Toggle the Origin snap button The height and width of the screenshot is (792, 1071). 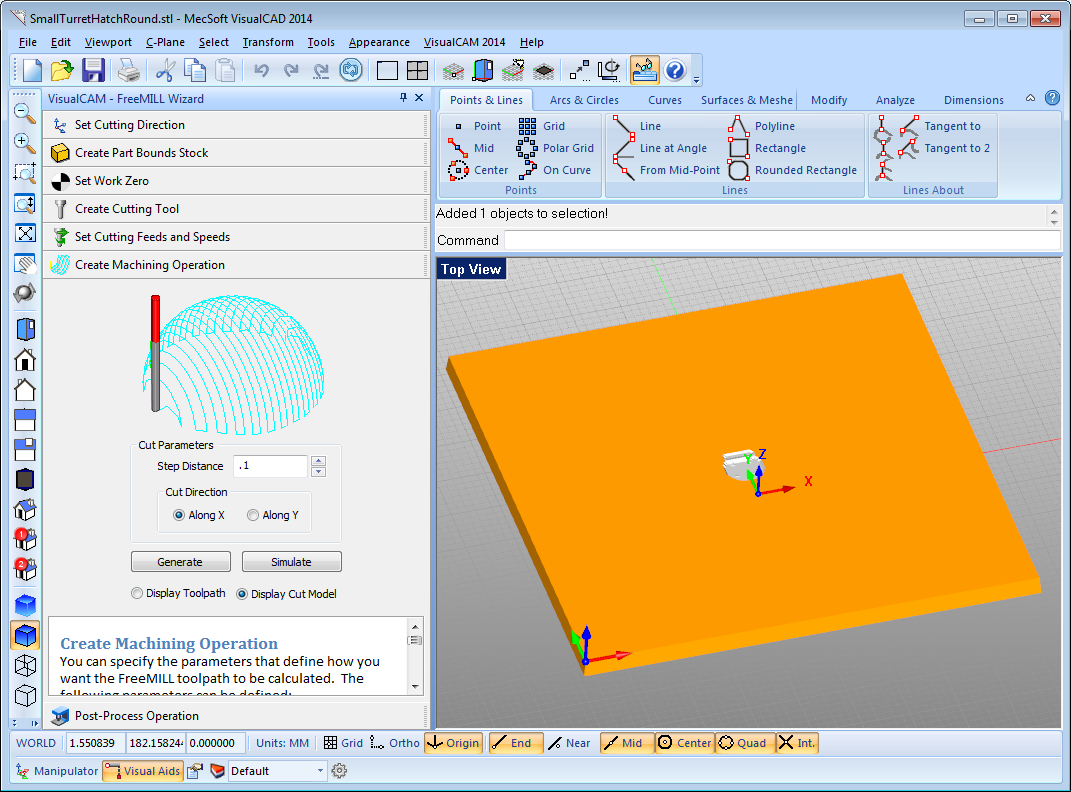tap(454, 743)
